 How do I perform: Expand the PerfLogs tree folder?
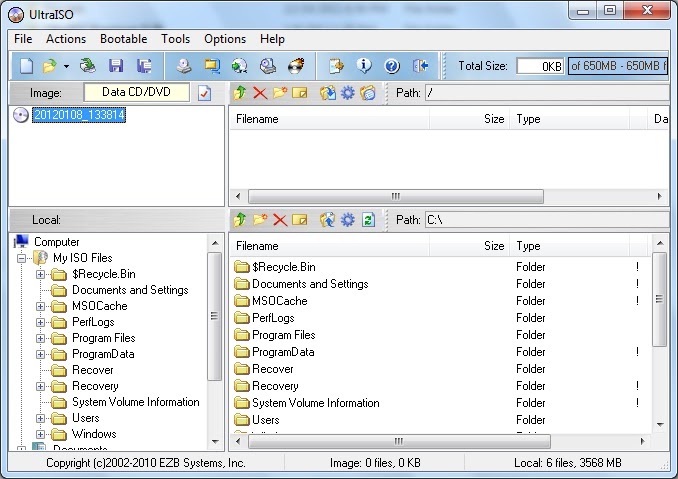click(40, 322)
